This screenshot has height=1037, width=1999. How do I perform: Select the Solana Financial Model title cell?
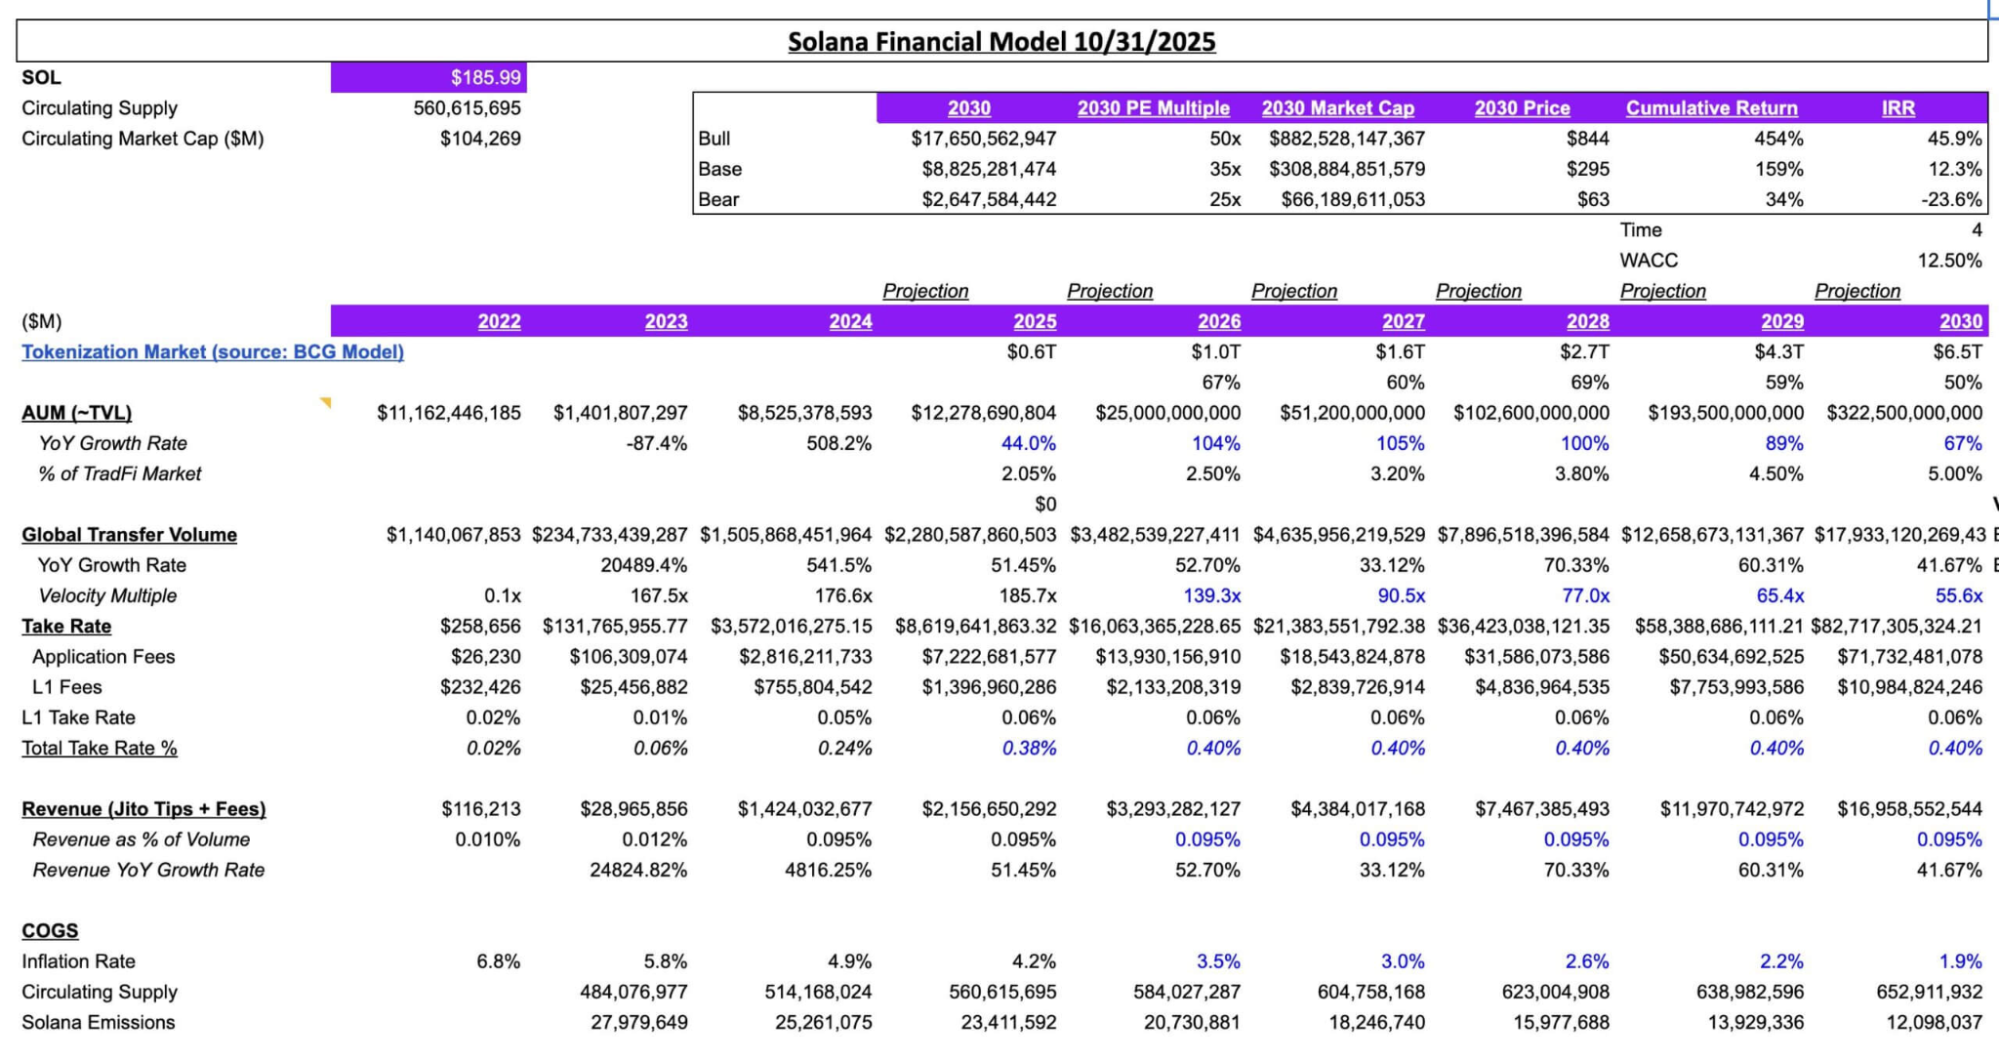[x=1001, y=42]
